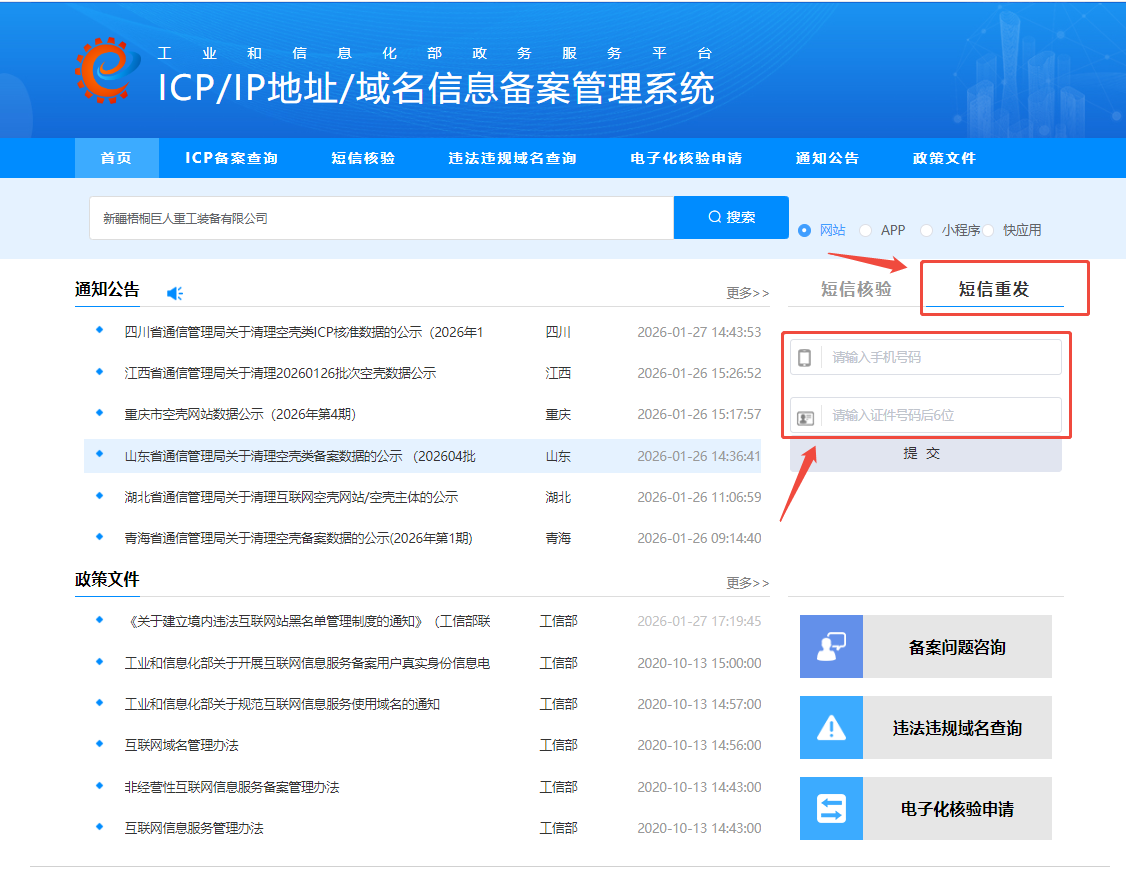Open ICP备案查询 in navigation bar
Viewport: 1126px width, 873px height.
(231, 158)
